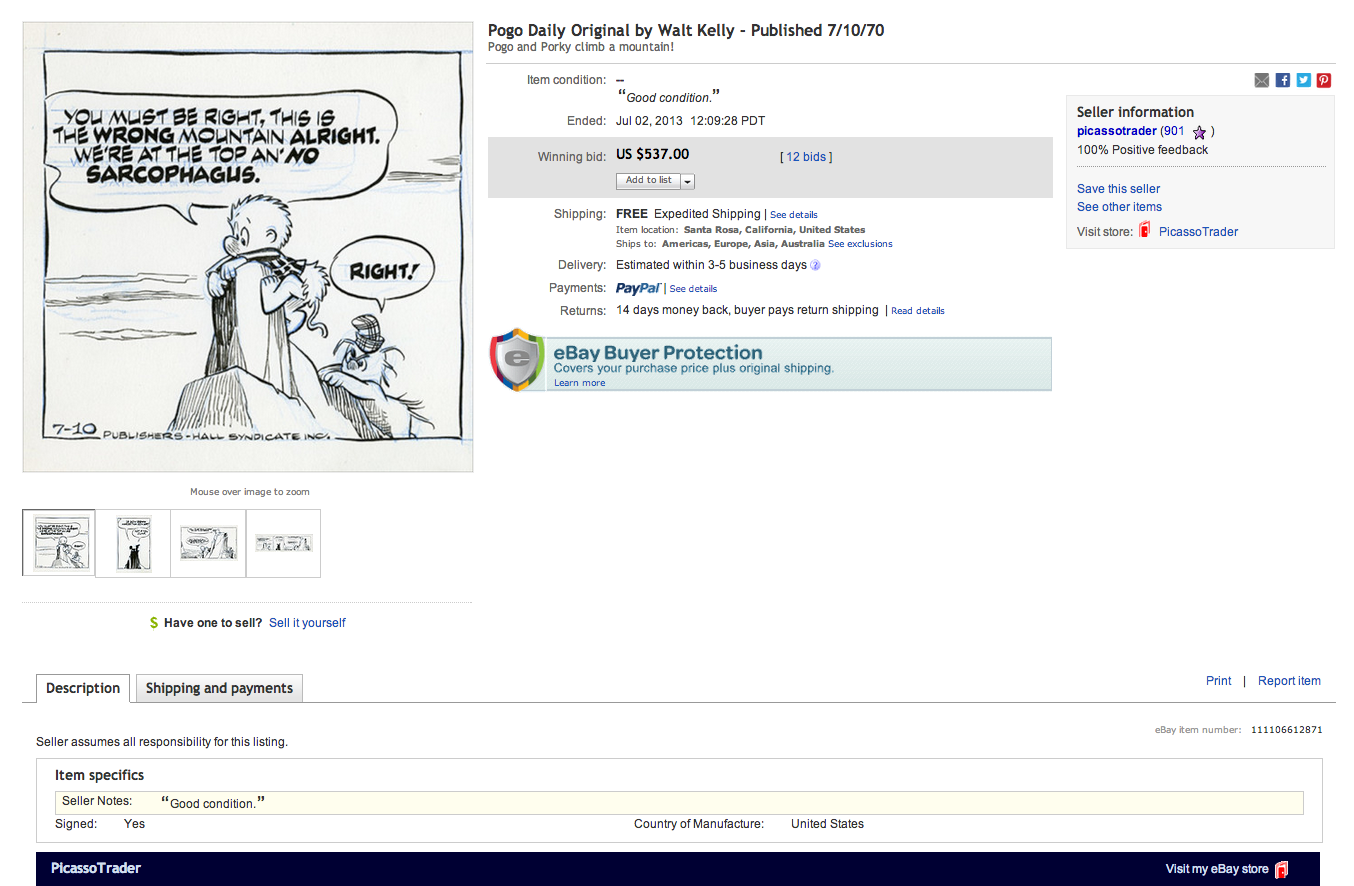
Task: Click the winning bid US $537.00
Action: [x=652, y=154]
